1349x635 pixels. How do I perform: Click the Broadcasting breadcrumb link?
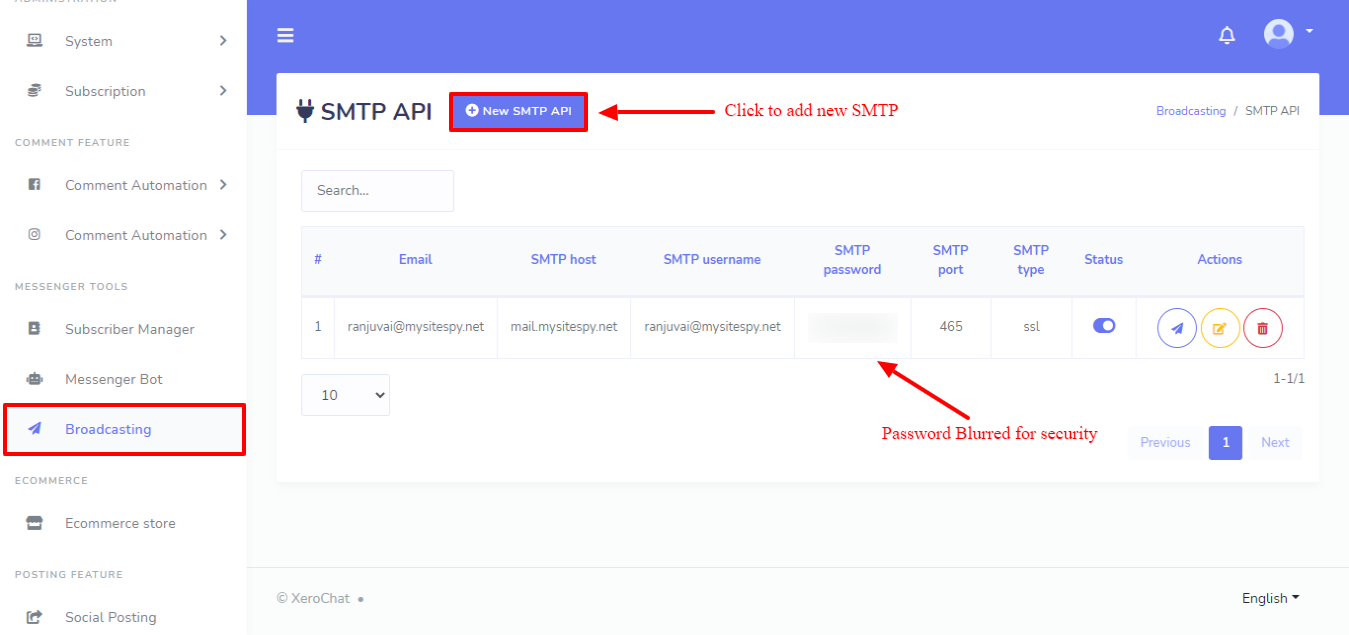tap(1191, 111)
